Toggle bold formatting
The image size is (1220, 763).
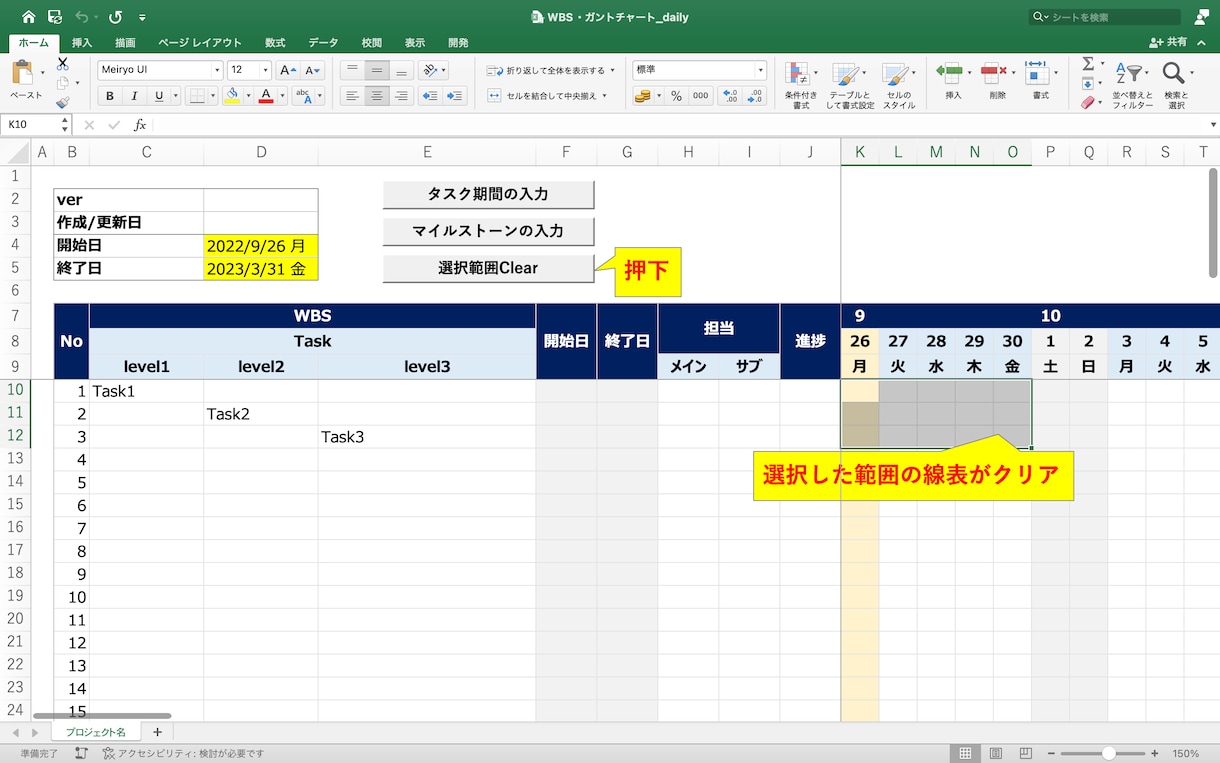pyautogui.click(x=110, y=96)
